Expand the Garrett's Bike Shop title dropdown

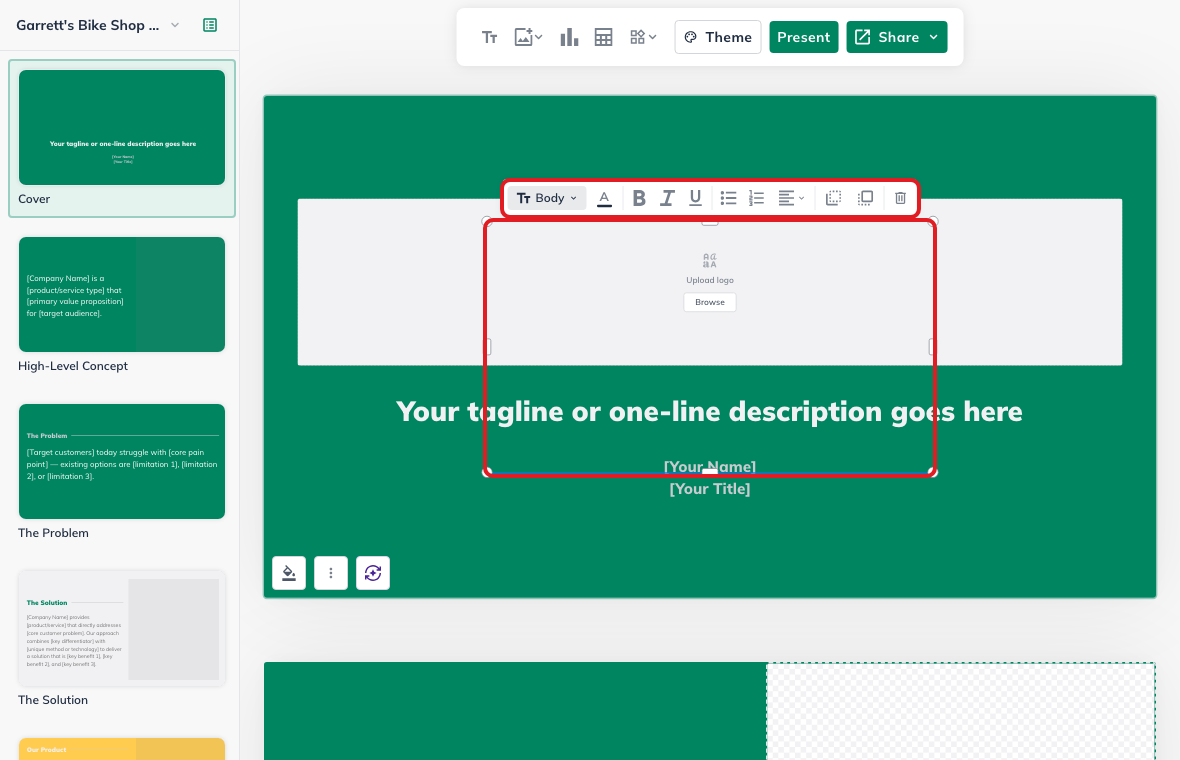175,25
